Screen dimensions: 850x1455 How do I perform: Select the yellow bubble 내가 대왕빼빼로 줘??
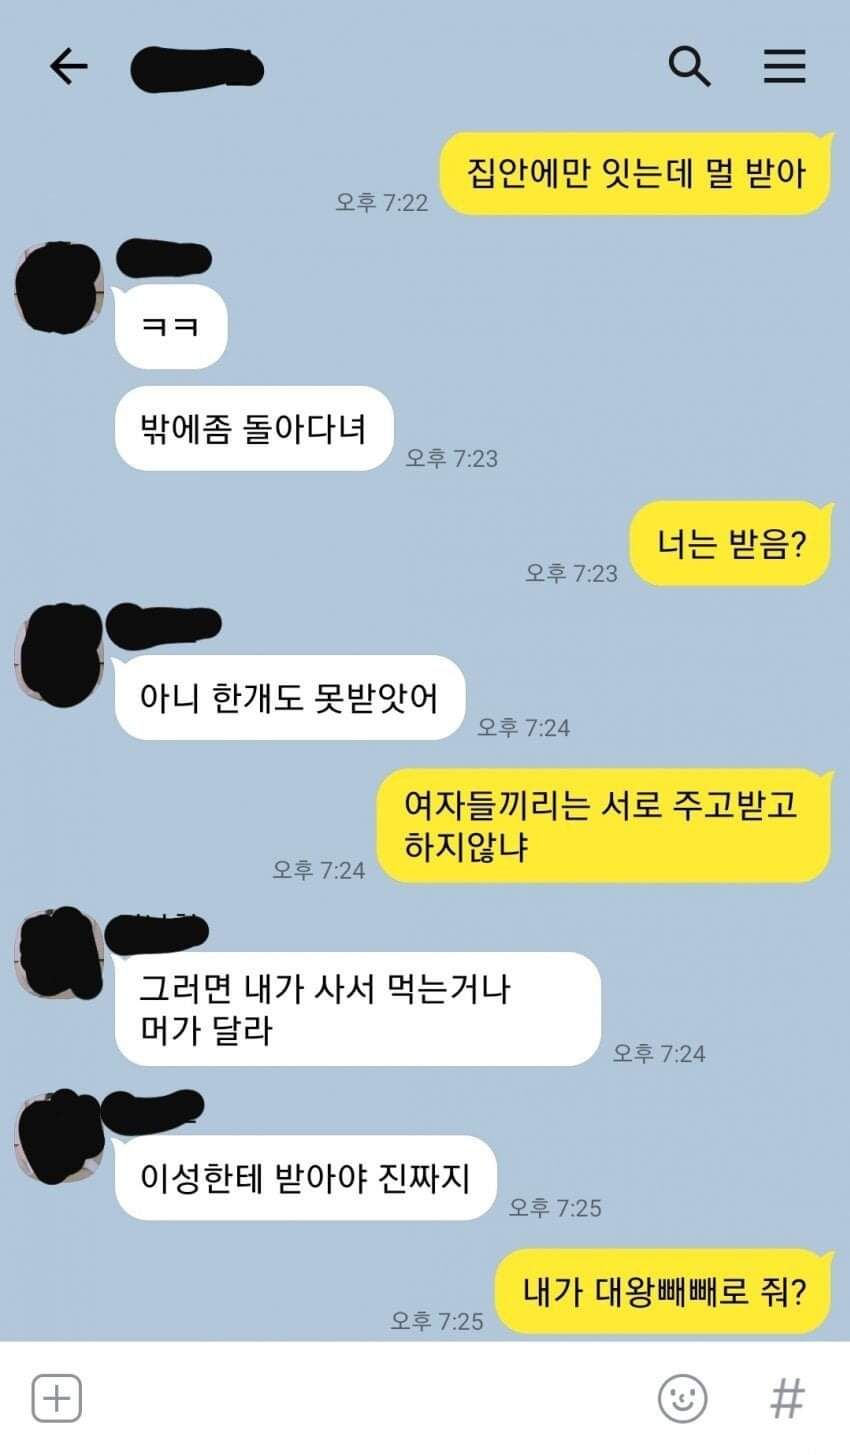664,1291
